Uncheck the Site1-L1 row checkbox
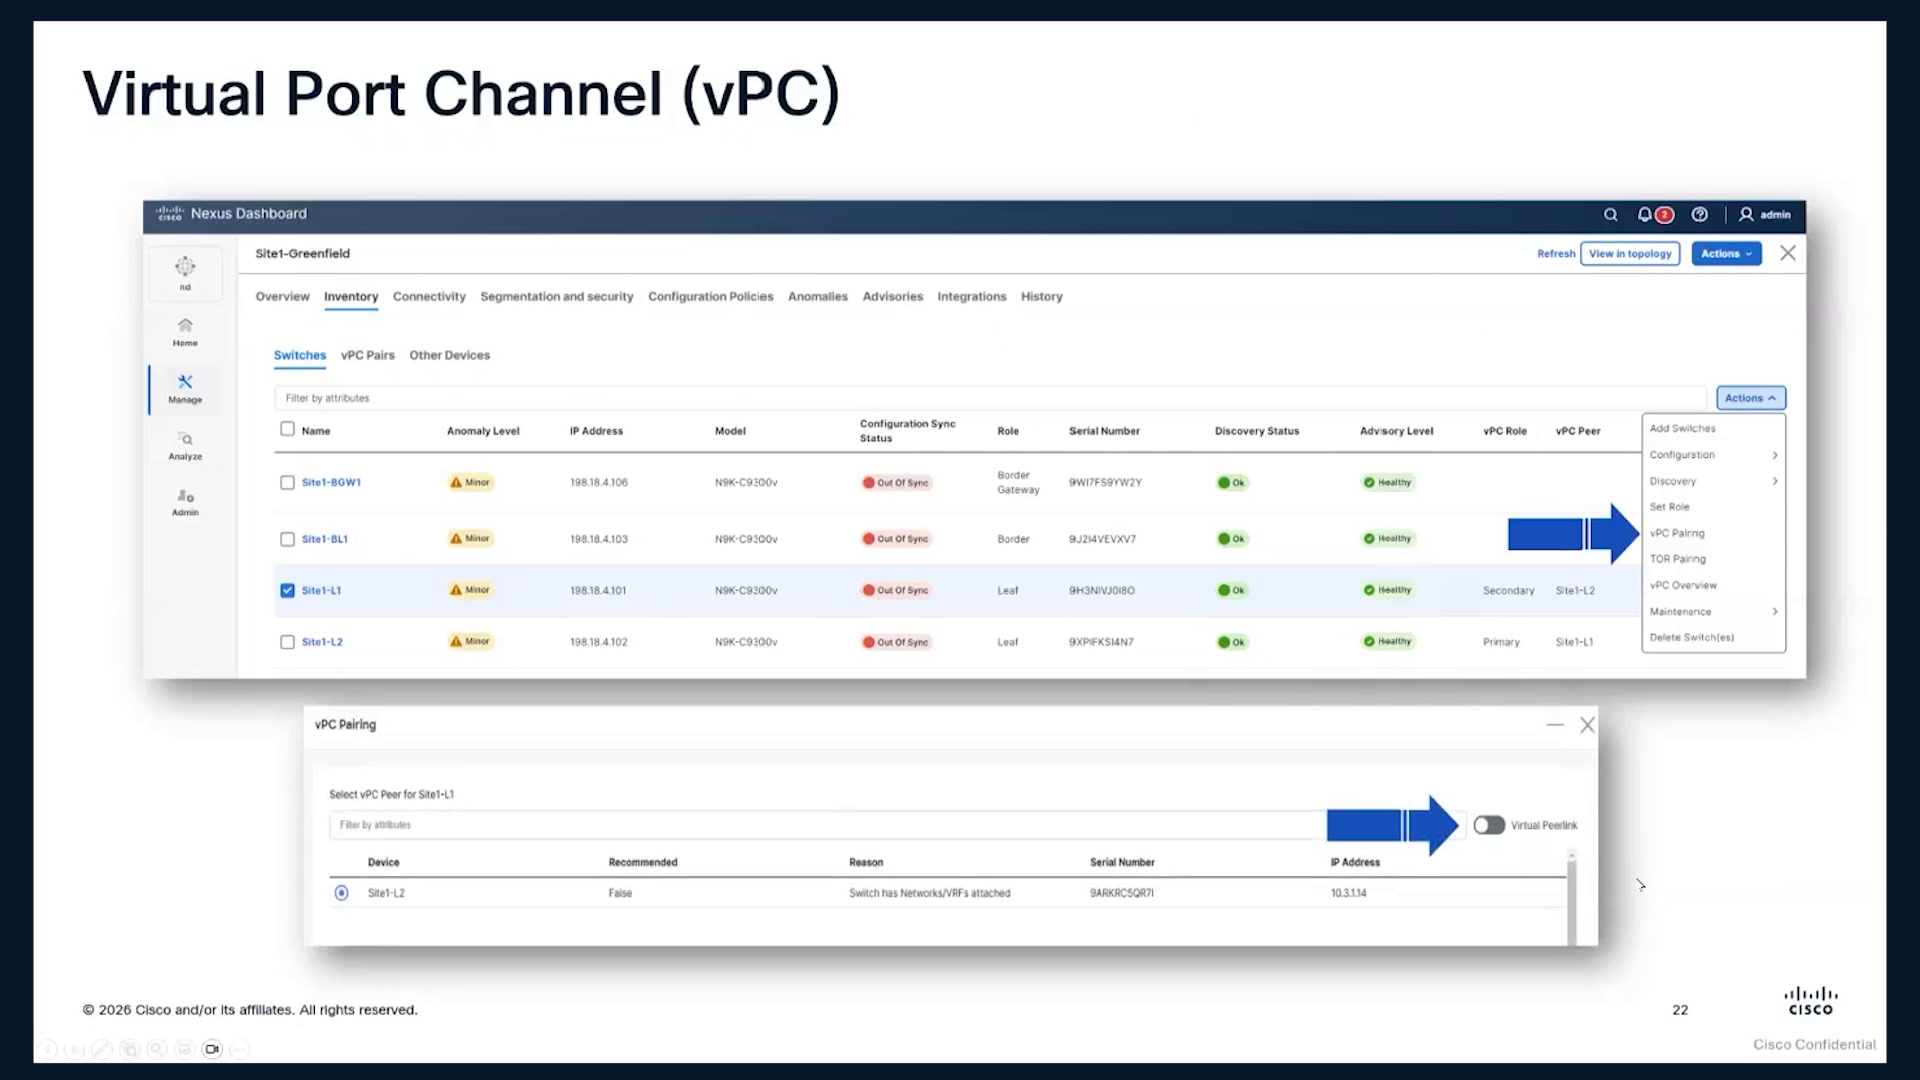Viewport: 1920px width, 1080px height. (x=287, y=590)
